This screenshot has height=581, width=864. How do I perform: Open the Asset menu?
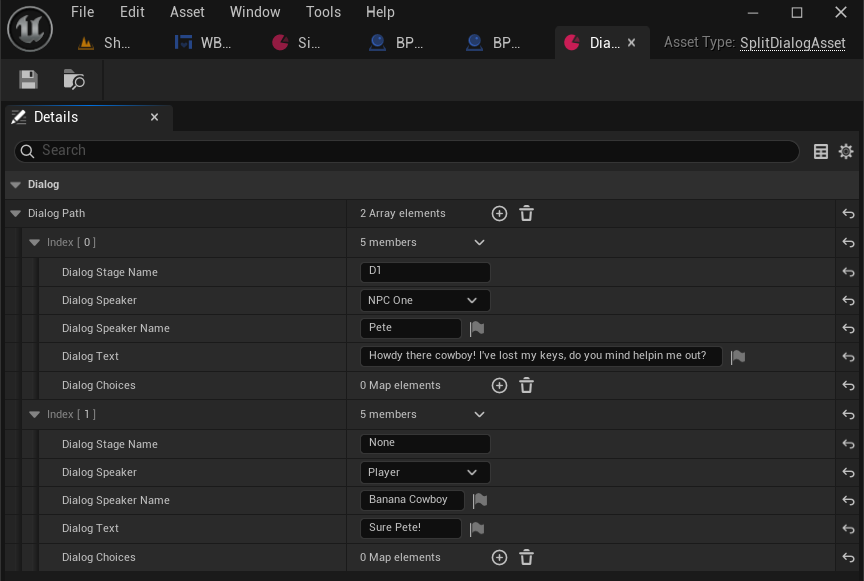(x=187, y=12)
